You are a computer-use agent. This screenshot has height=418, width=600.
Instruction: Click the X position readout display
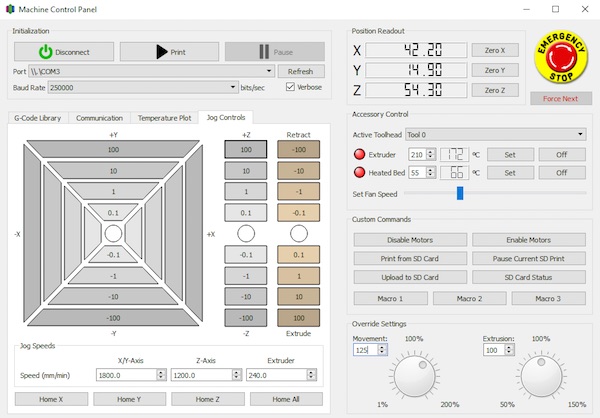(x=416, y=50)
